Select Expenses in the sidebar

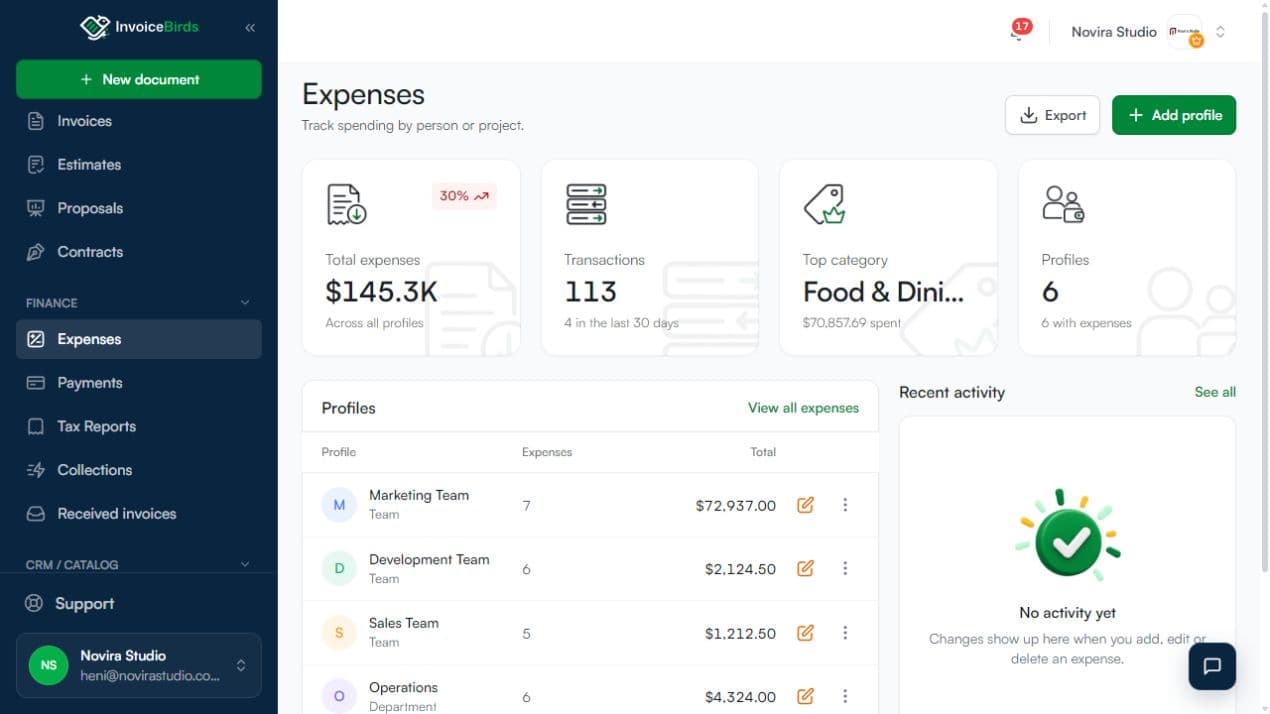coord(139,339)
